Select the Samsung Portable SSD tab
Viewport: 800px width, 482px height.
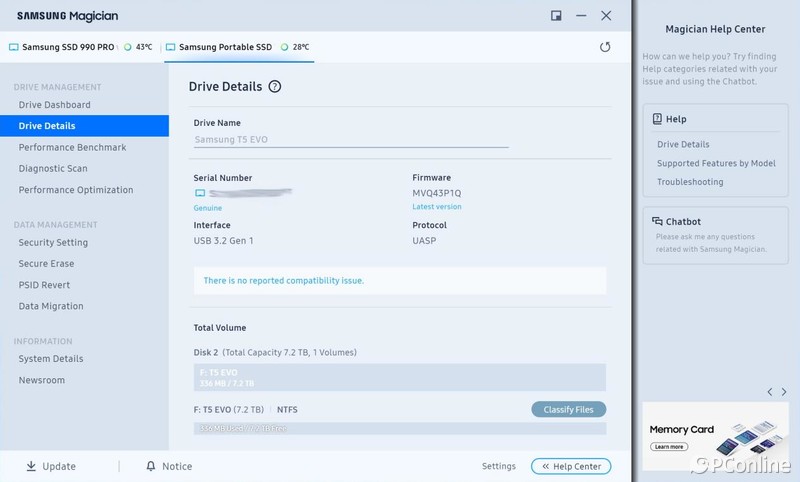225,47
